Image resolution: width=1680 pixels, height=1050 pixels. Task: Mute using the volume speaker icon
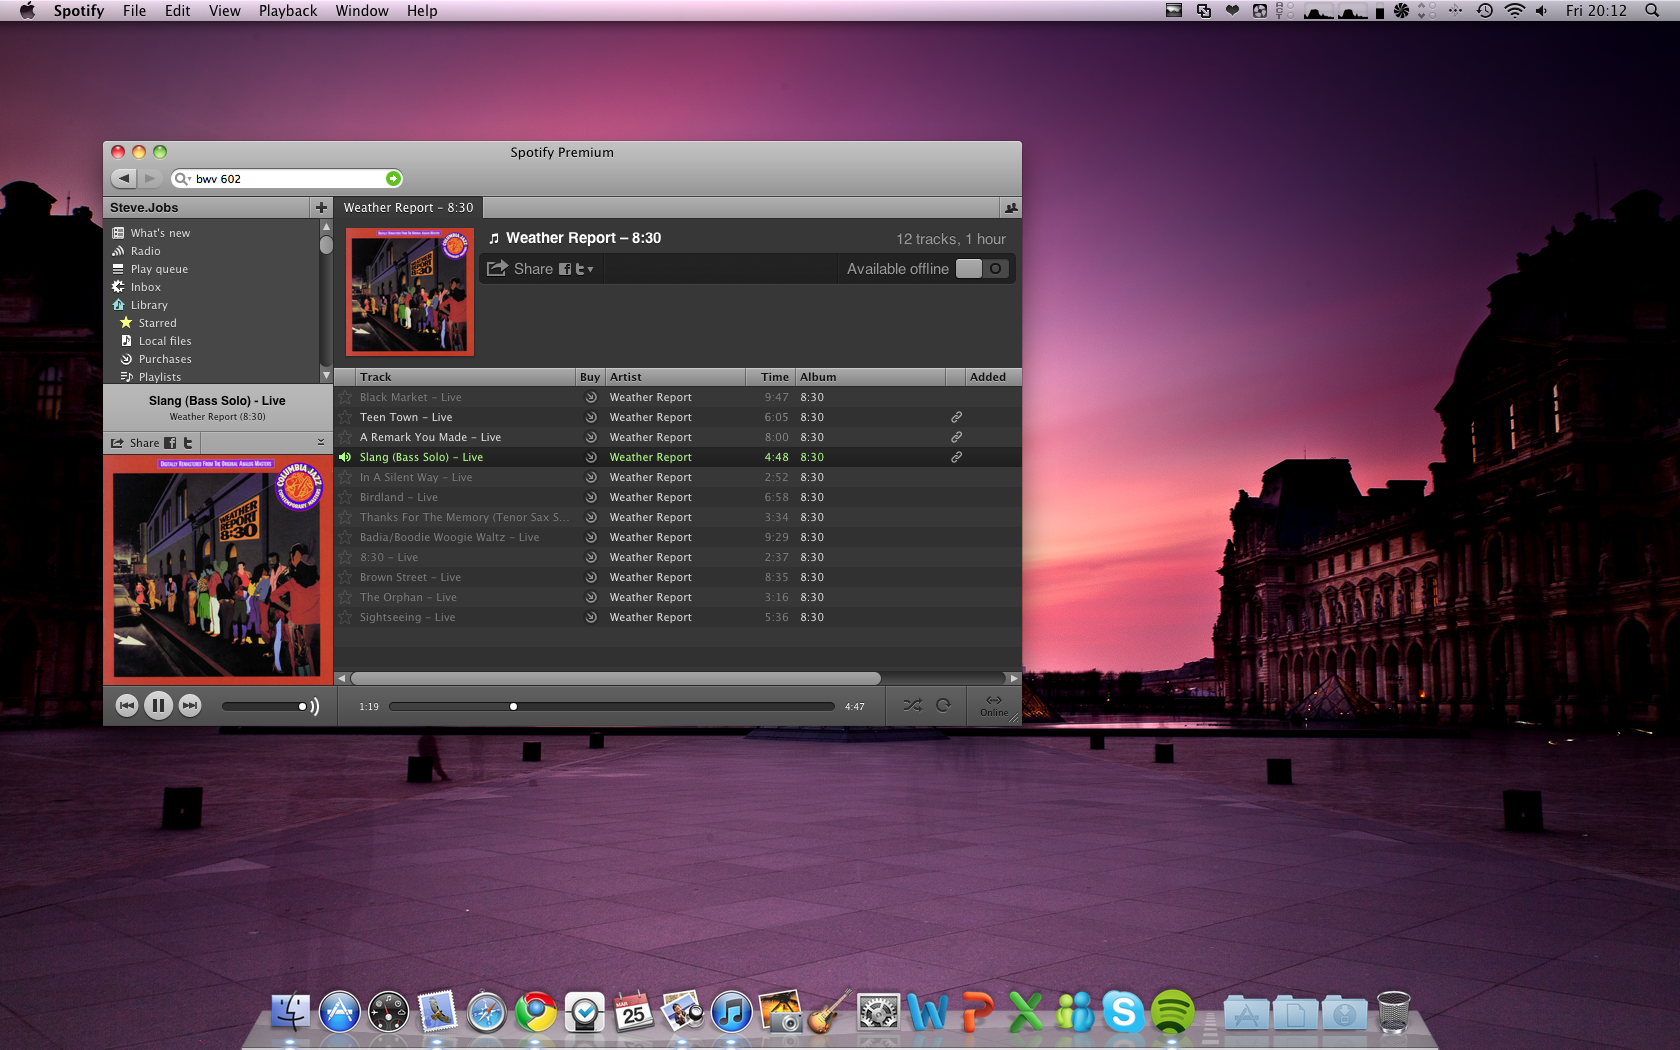(x=314, y=706)
